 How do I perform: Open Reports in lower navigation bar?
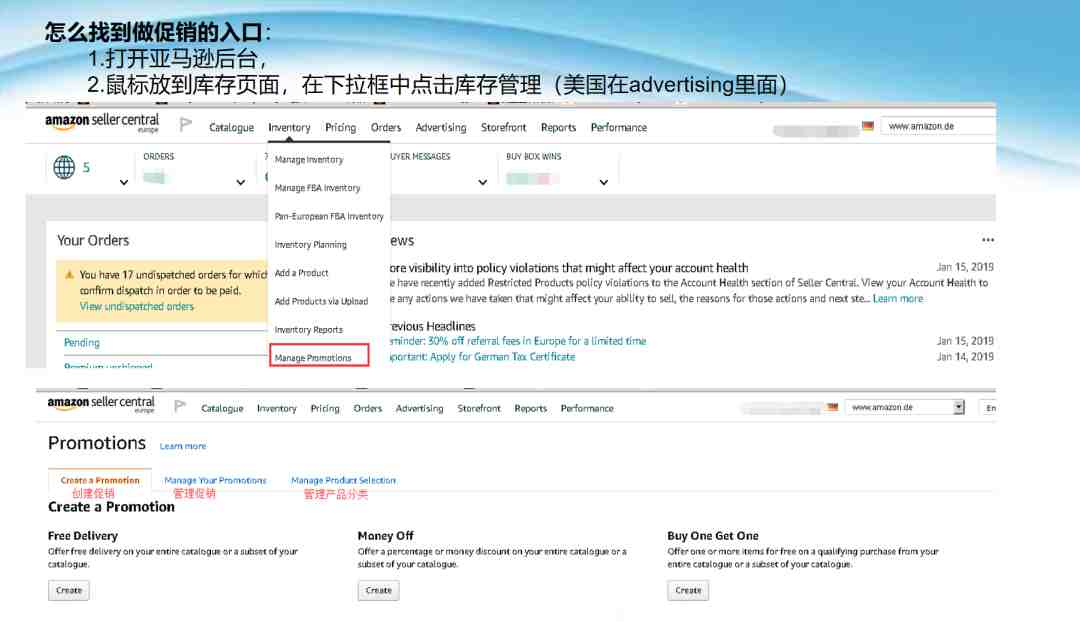tap(530, 408)
